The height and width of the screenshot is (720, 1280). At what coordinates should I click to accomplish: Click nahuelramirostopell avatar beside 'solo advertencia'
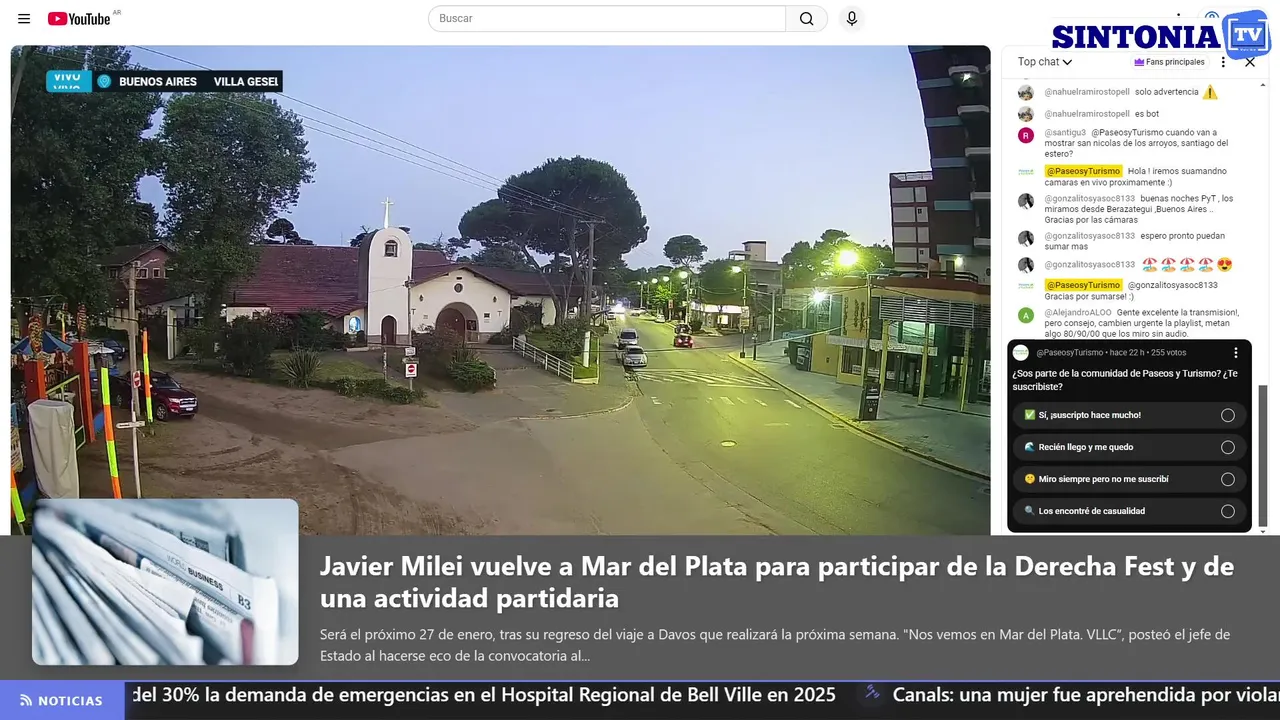1026,92
